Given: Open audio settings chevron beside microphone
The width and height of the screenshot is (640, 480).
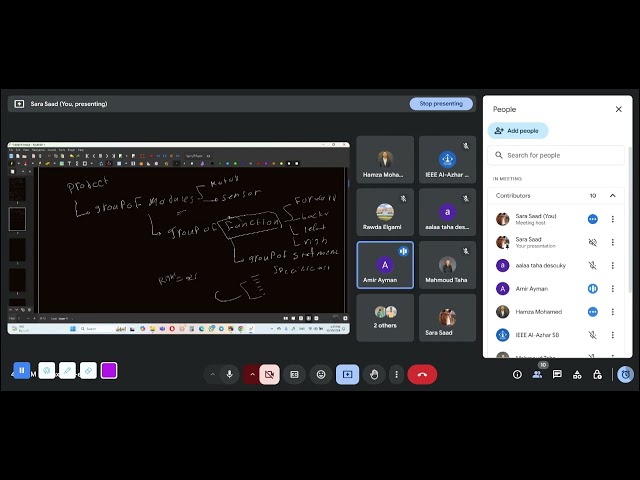Looking at the screenshot, I should click(212, 374).
